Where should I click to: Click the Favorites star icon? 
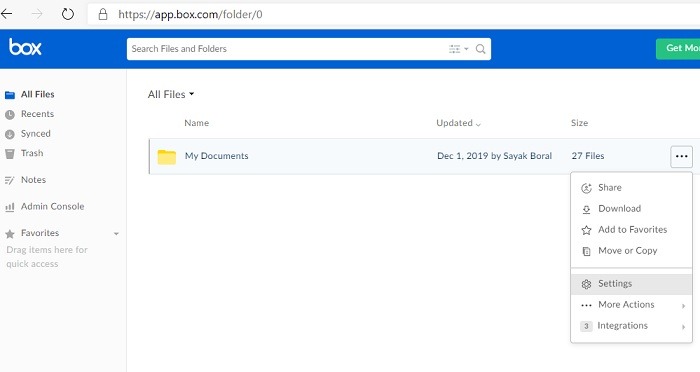(10, 234)
